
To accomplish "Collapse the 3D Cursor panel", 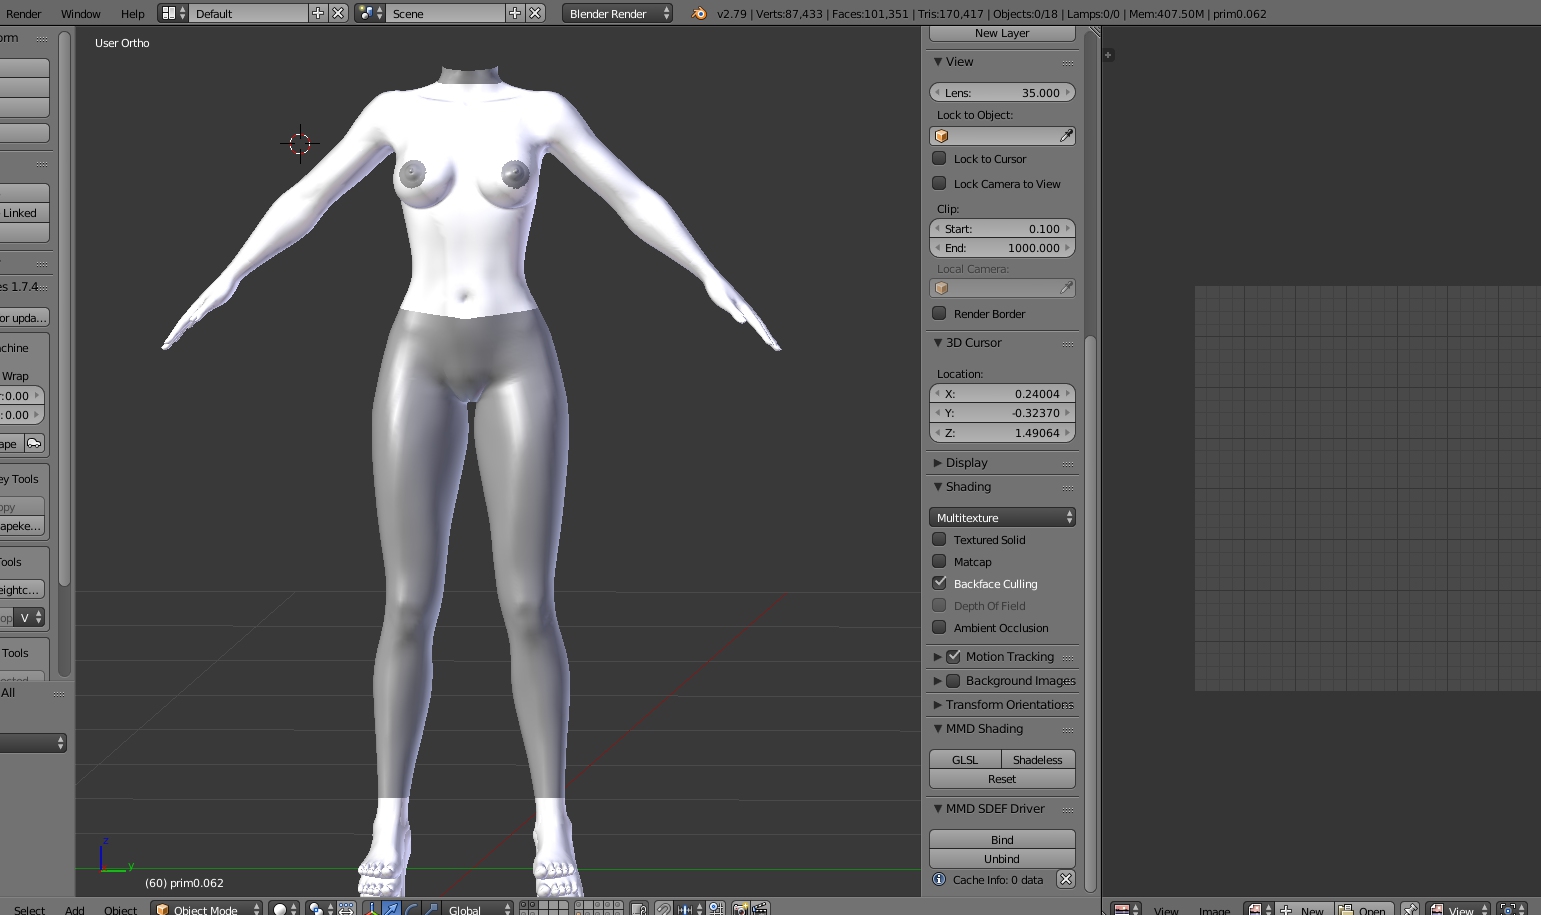I will coord(938,343).
